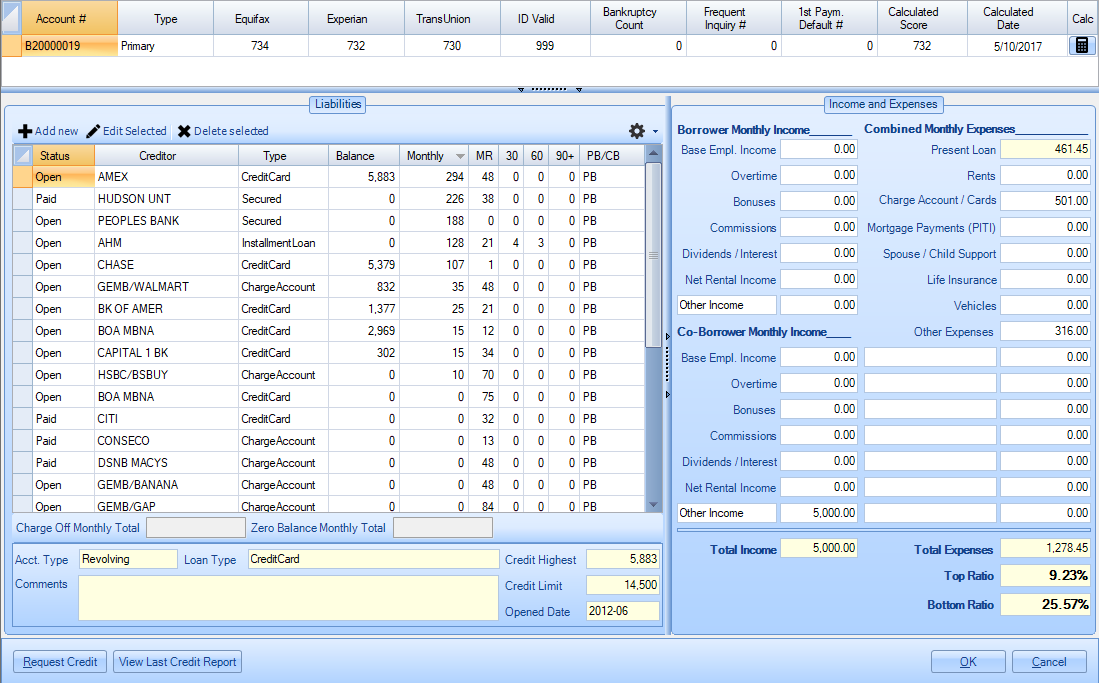Select the AMEX creditor row
Screen dimensions: 1099x683
[328, 177]
